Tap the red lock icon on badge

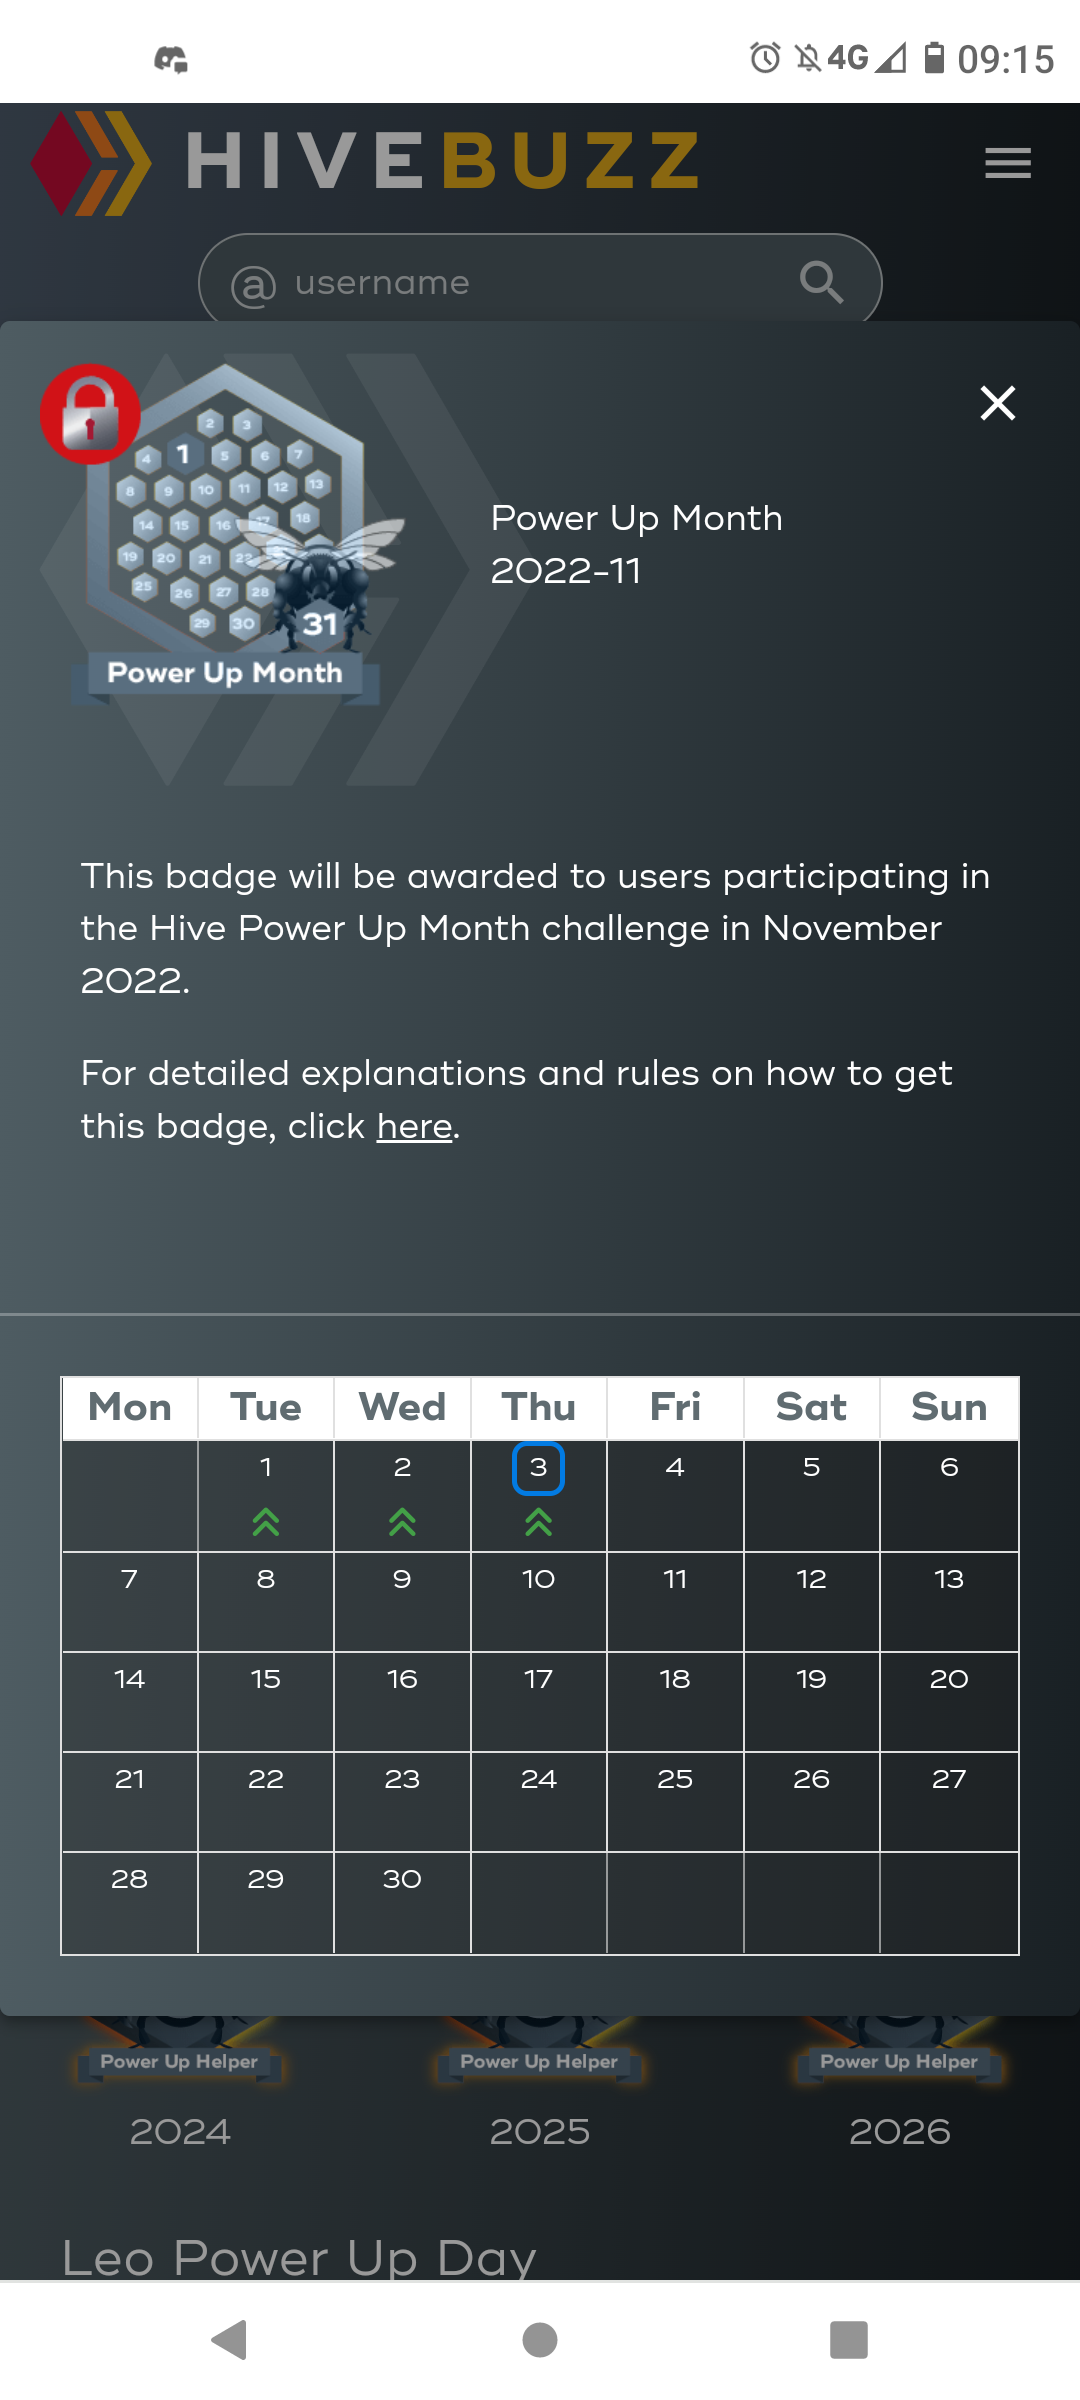pyautogui.click(x=90, y=414)
